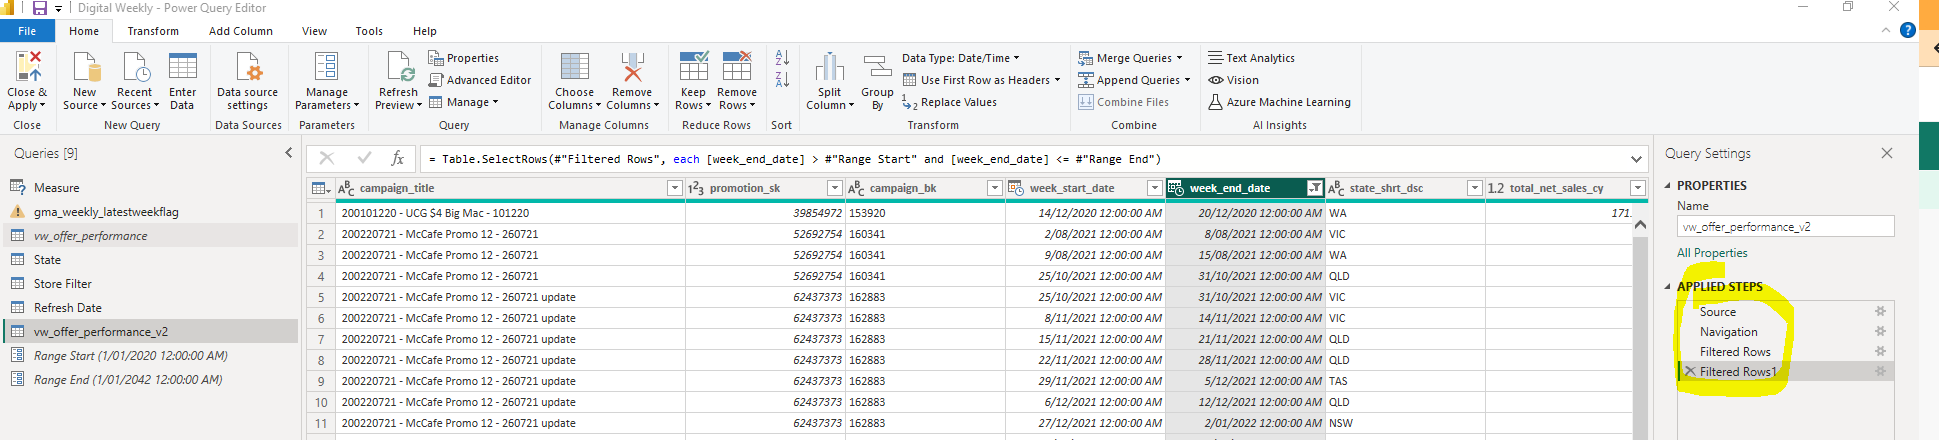This screenshot has height=440, width=1939.
Task: Close the Query Settings pane
Action: [1886, 153]
